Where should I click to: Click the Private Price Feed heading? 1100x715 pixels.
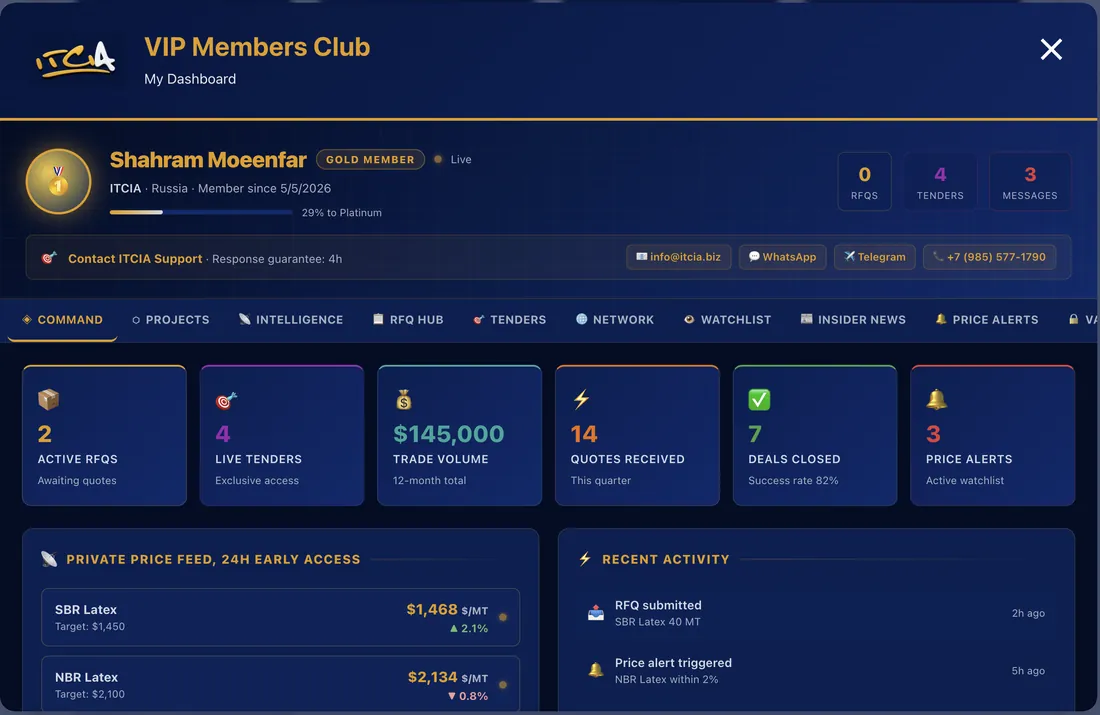pos(213,559)
